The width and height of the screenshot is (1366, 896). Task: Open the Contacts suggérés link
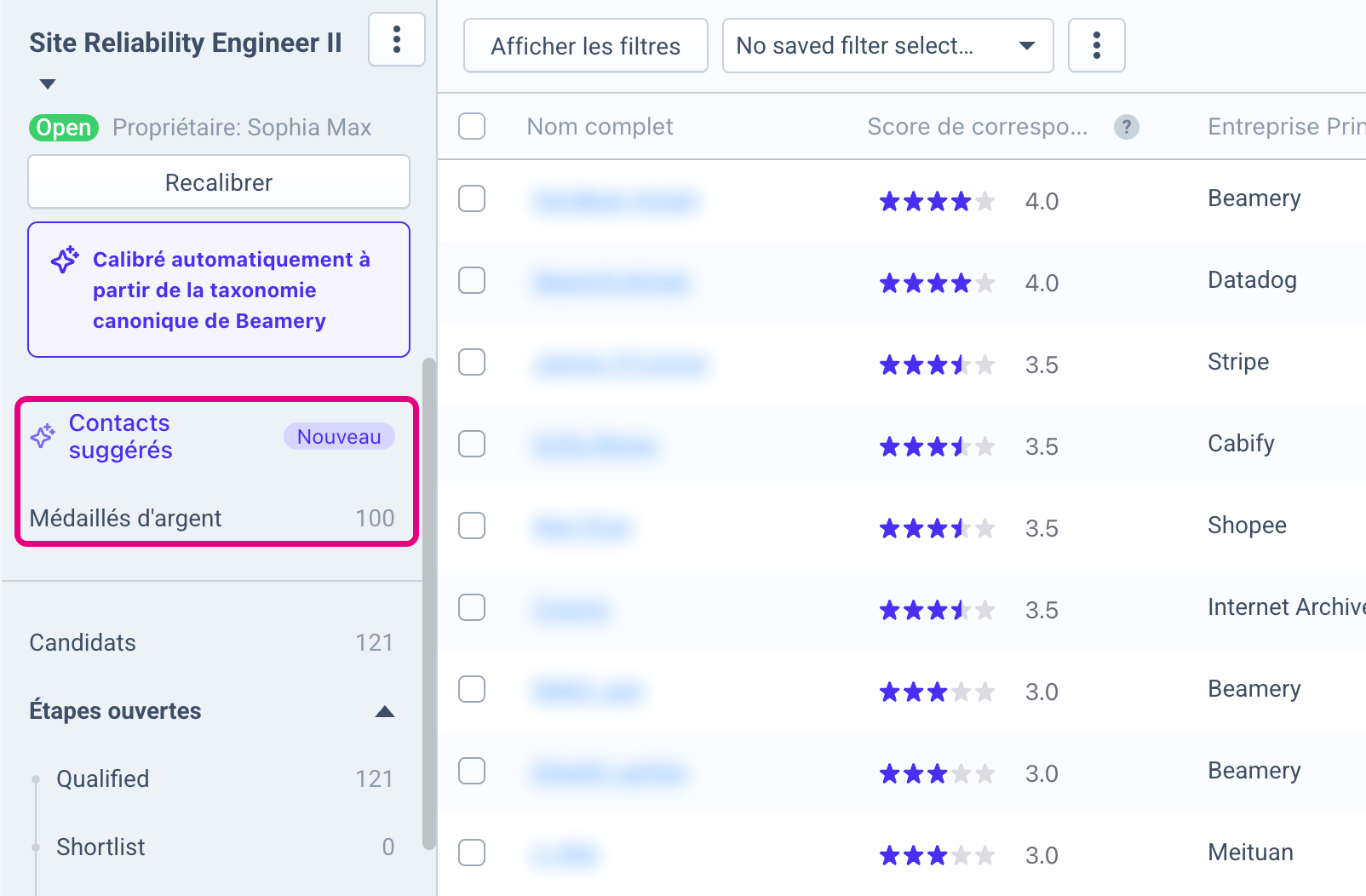pyautogui.click(x=120, y=437)
